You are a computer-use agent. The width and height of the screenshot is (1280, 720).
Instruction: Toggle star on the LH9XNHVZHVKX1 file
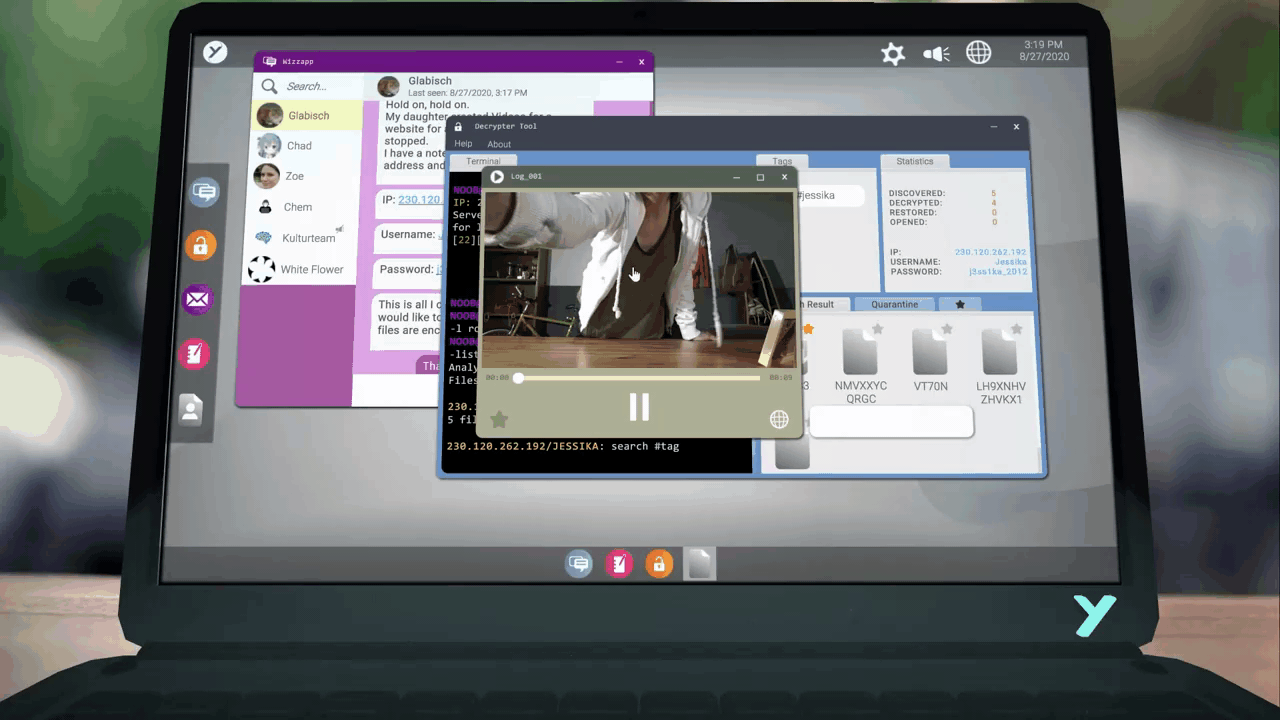(1016, 329)
